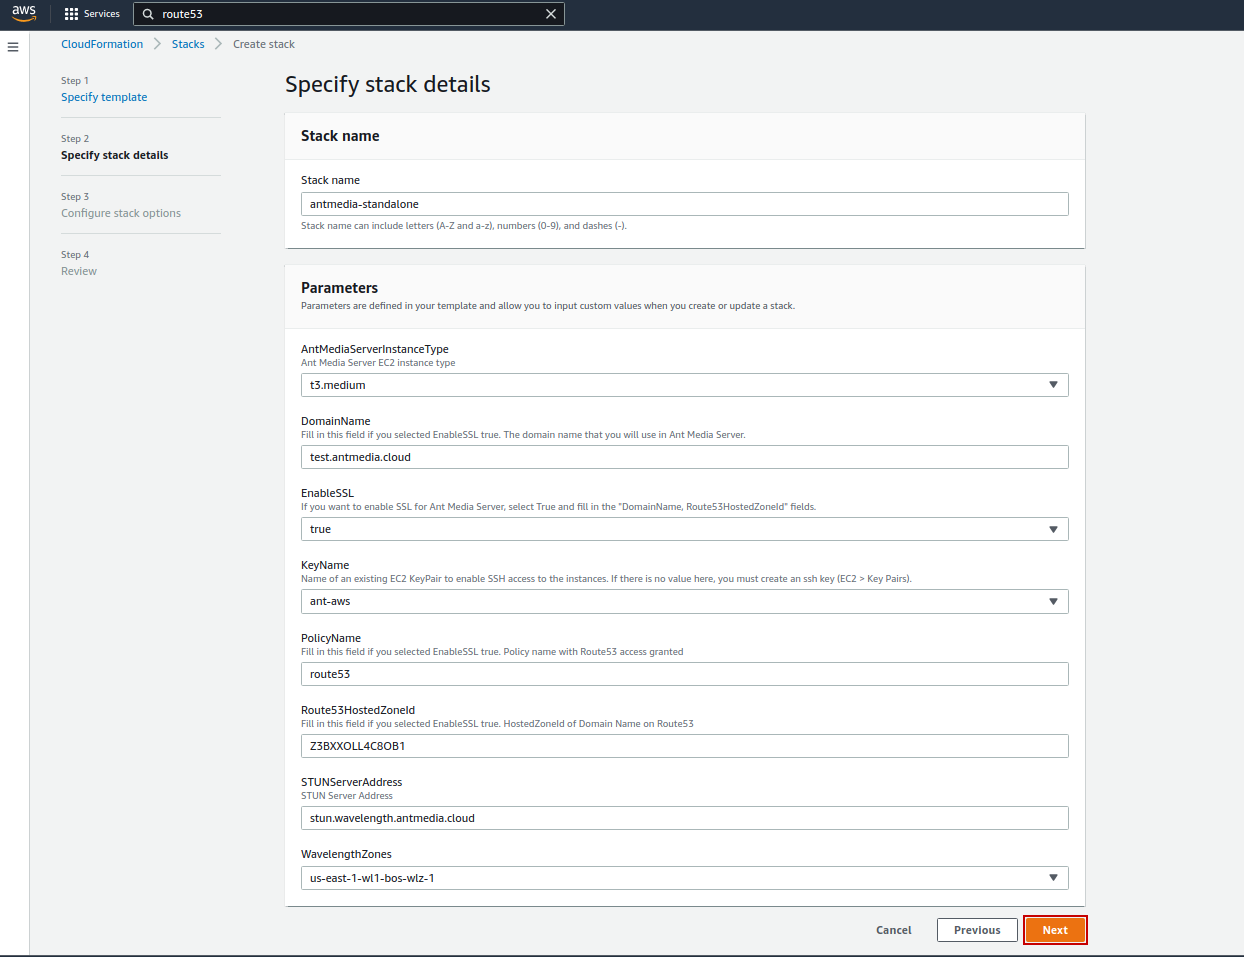
Task: Click the 'Specify stack details' page heading
Action: tap(388, 84)
